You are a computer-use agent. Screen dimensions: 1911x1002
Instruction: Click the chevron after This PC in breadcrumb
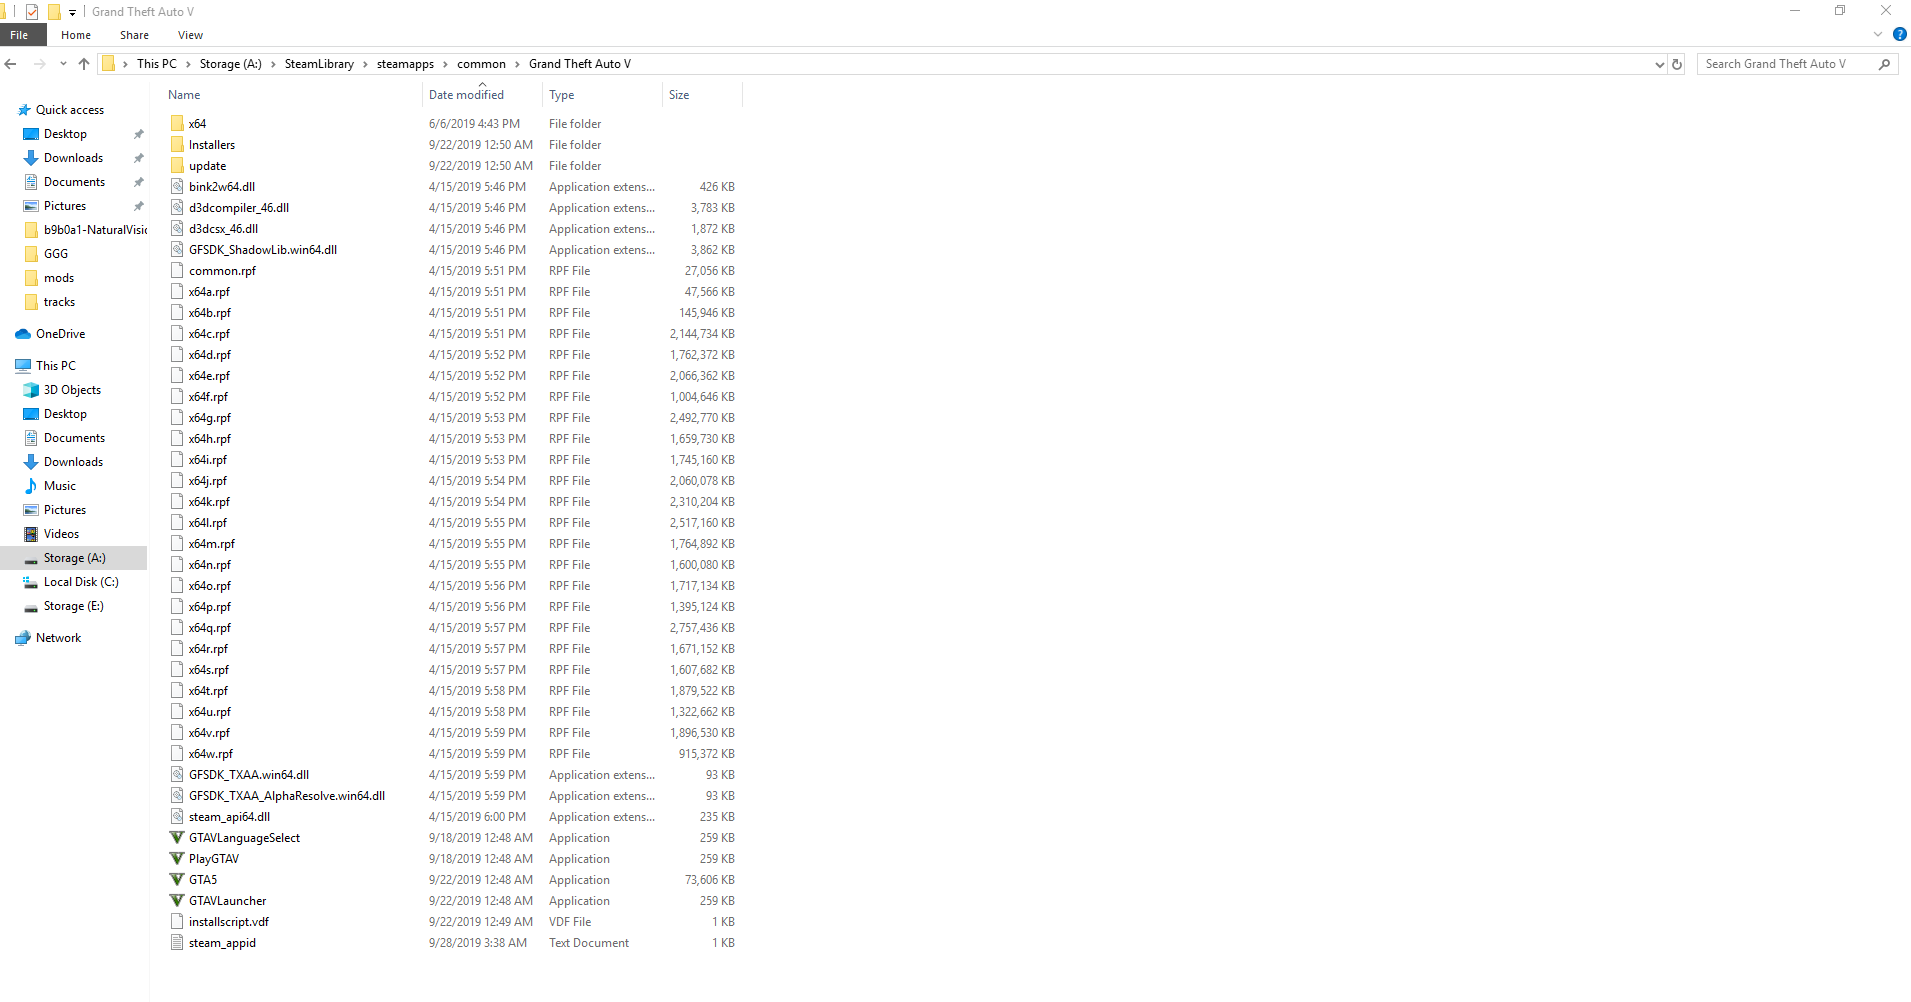188,64
